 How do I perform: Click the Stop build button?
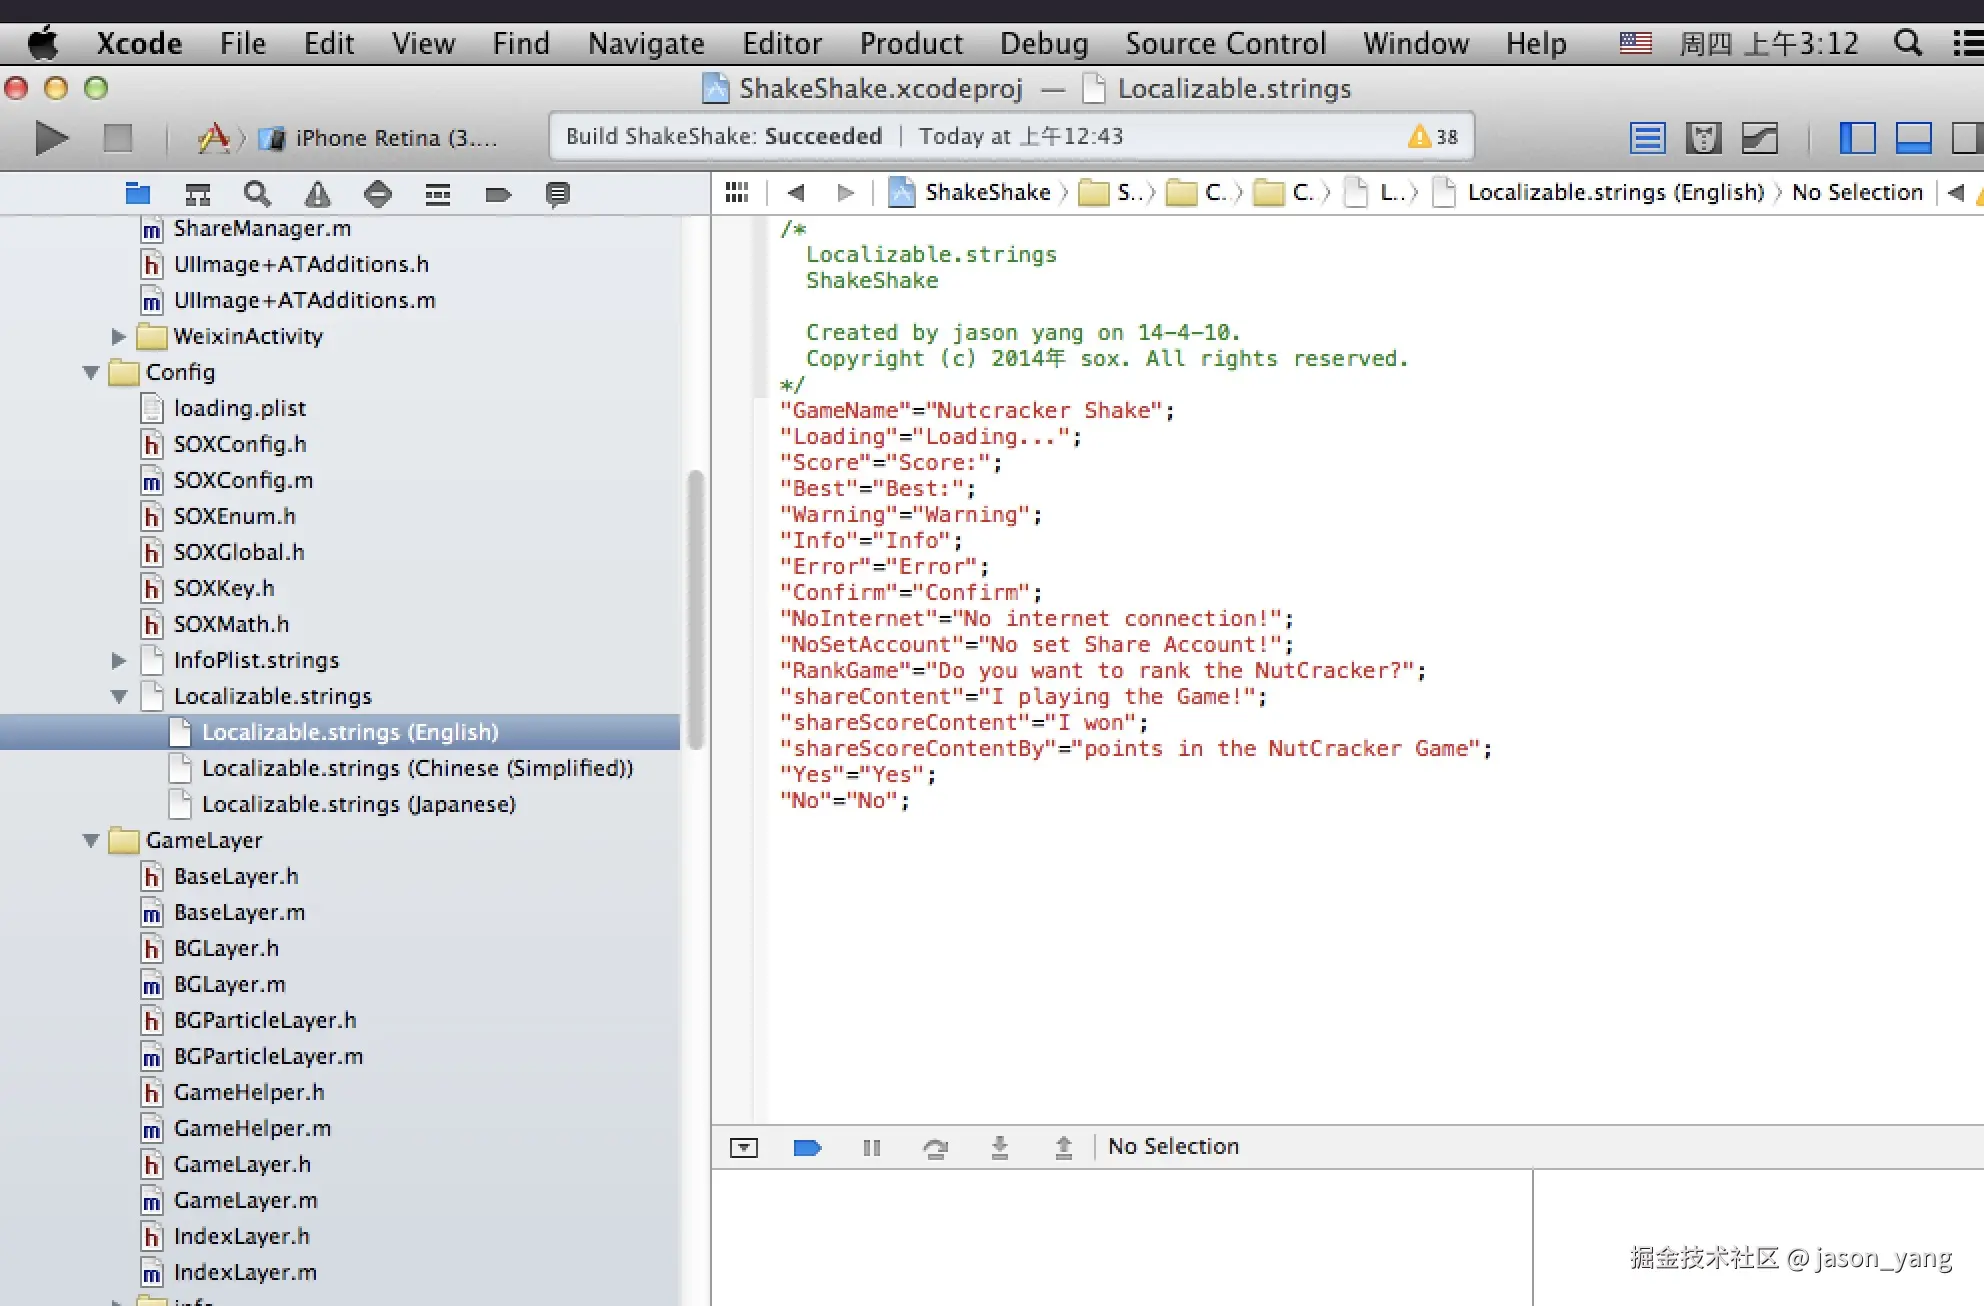click(x=118, y=137)
